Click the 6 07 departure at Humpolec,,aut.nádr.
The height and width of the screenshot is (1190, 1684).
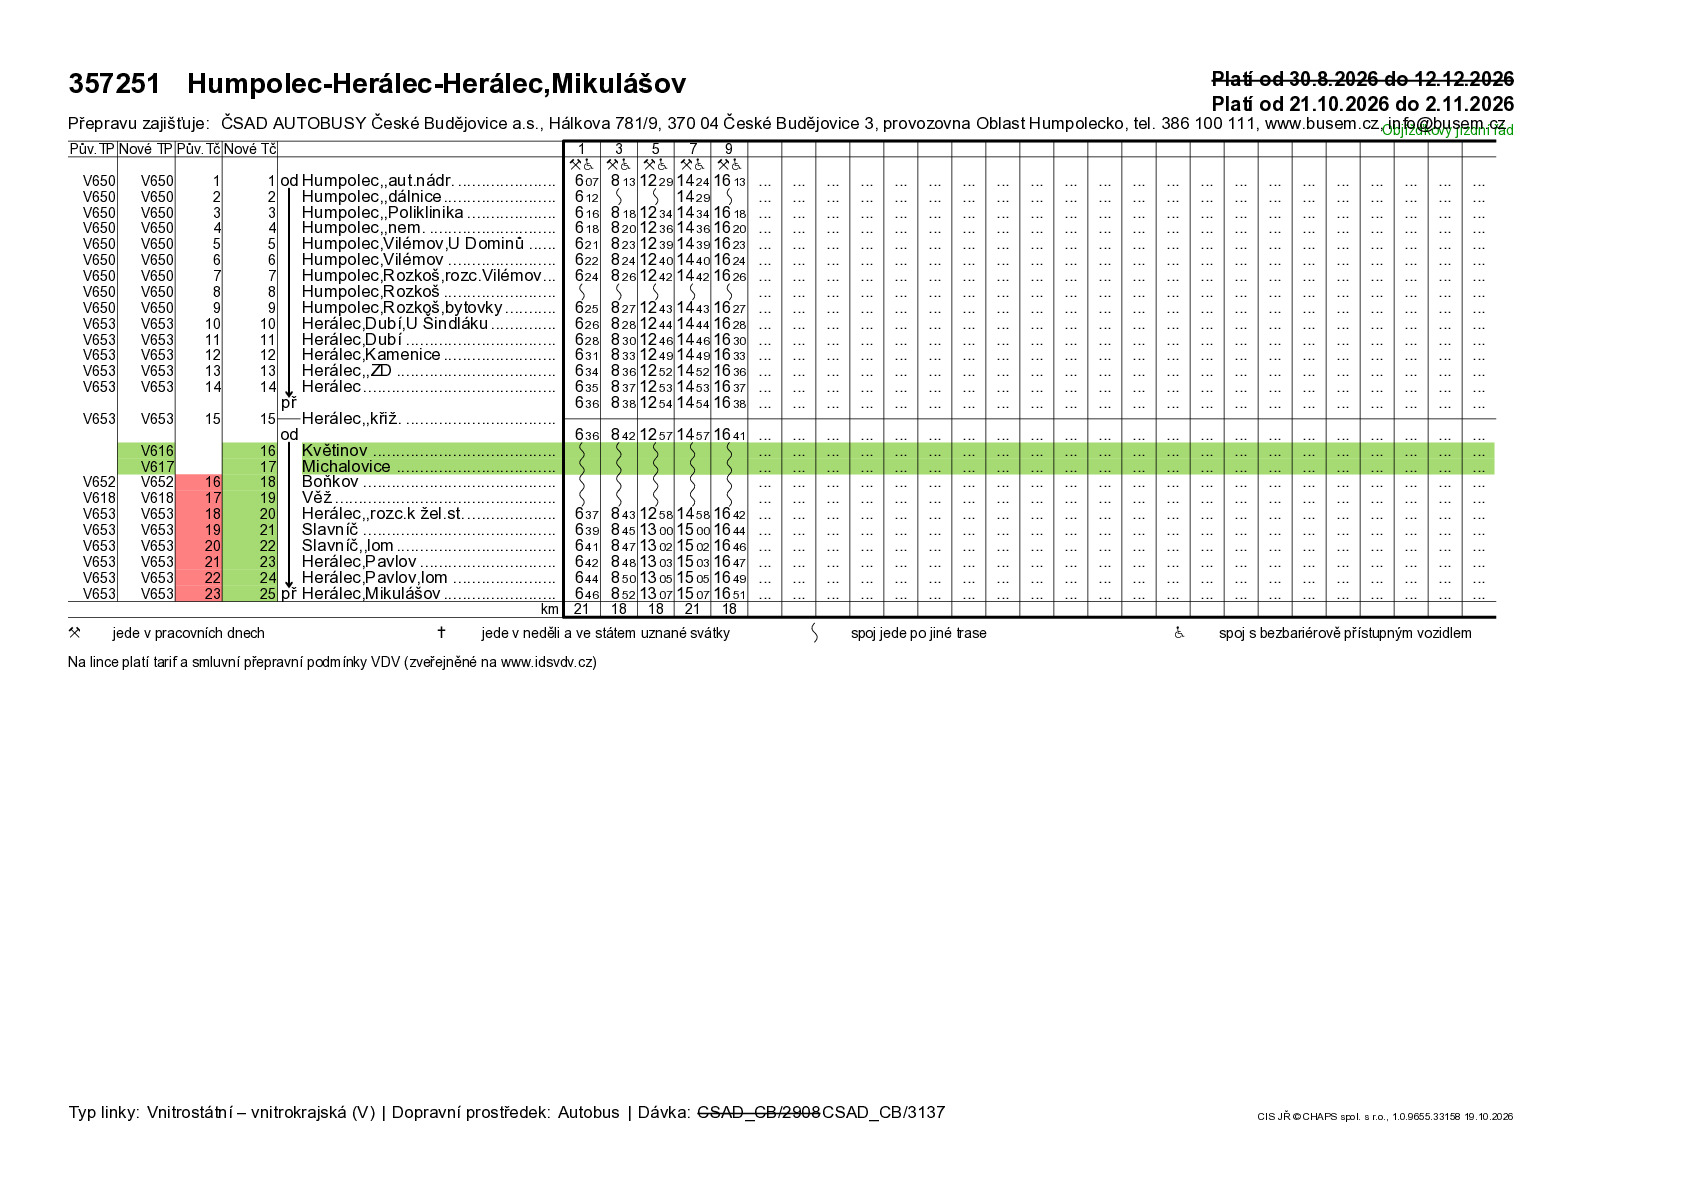click(587, 181)
